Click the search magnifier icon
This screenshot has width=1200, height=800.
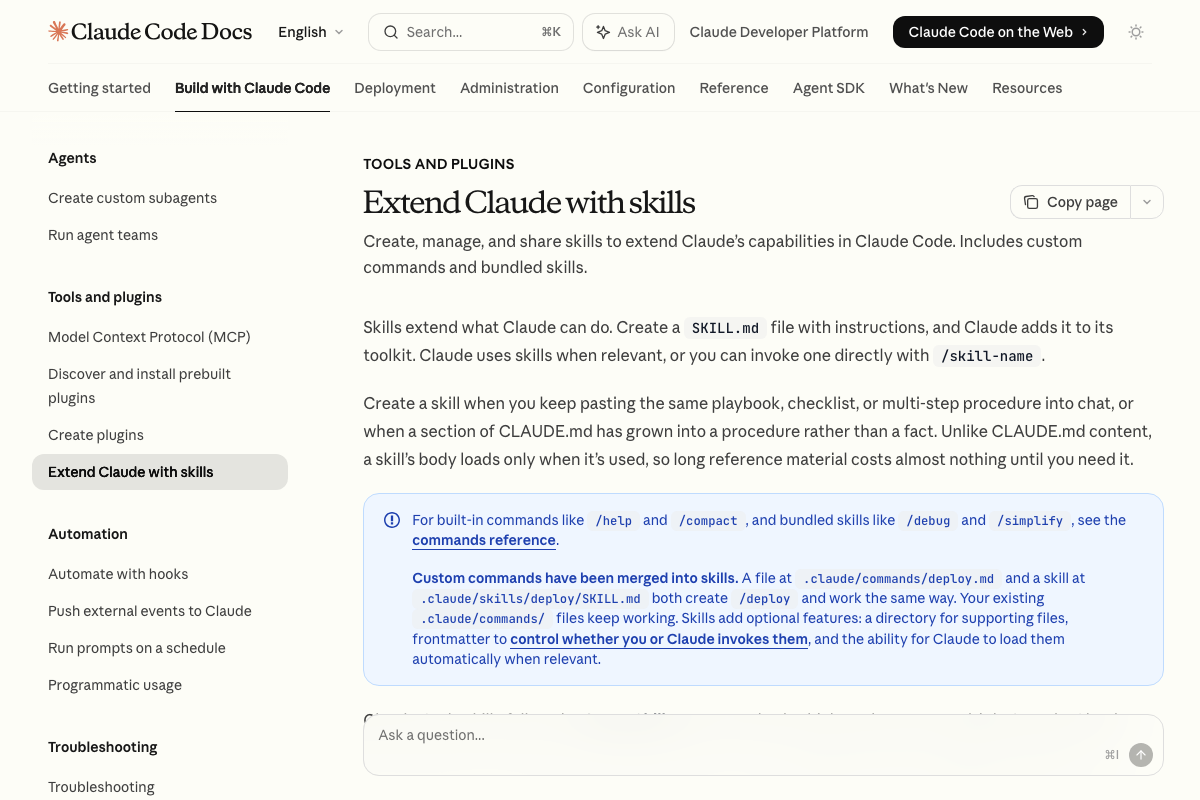391,31
